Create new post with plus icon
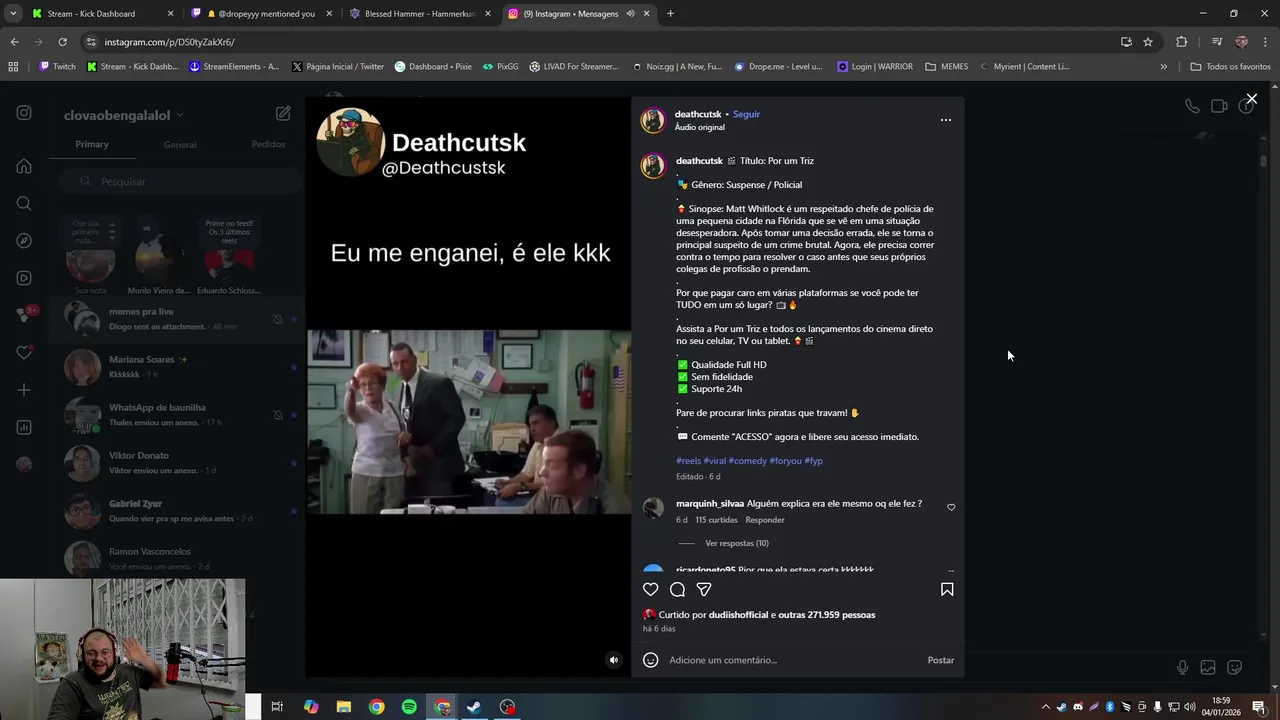1280x720 pixels. tap(24, 390)
